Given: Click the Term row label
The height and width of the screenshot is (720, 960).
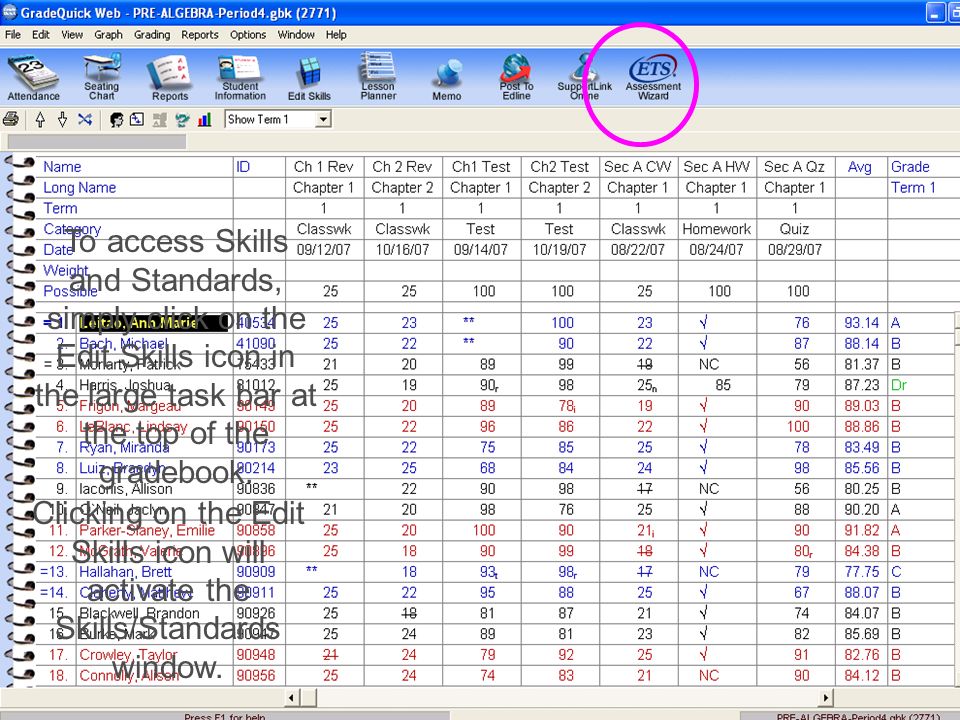Looking at the screenshot, I should coord(60,208).
